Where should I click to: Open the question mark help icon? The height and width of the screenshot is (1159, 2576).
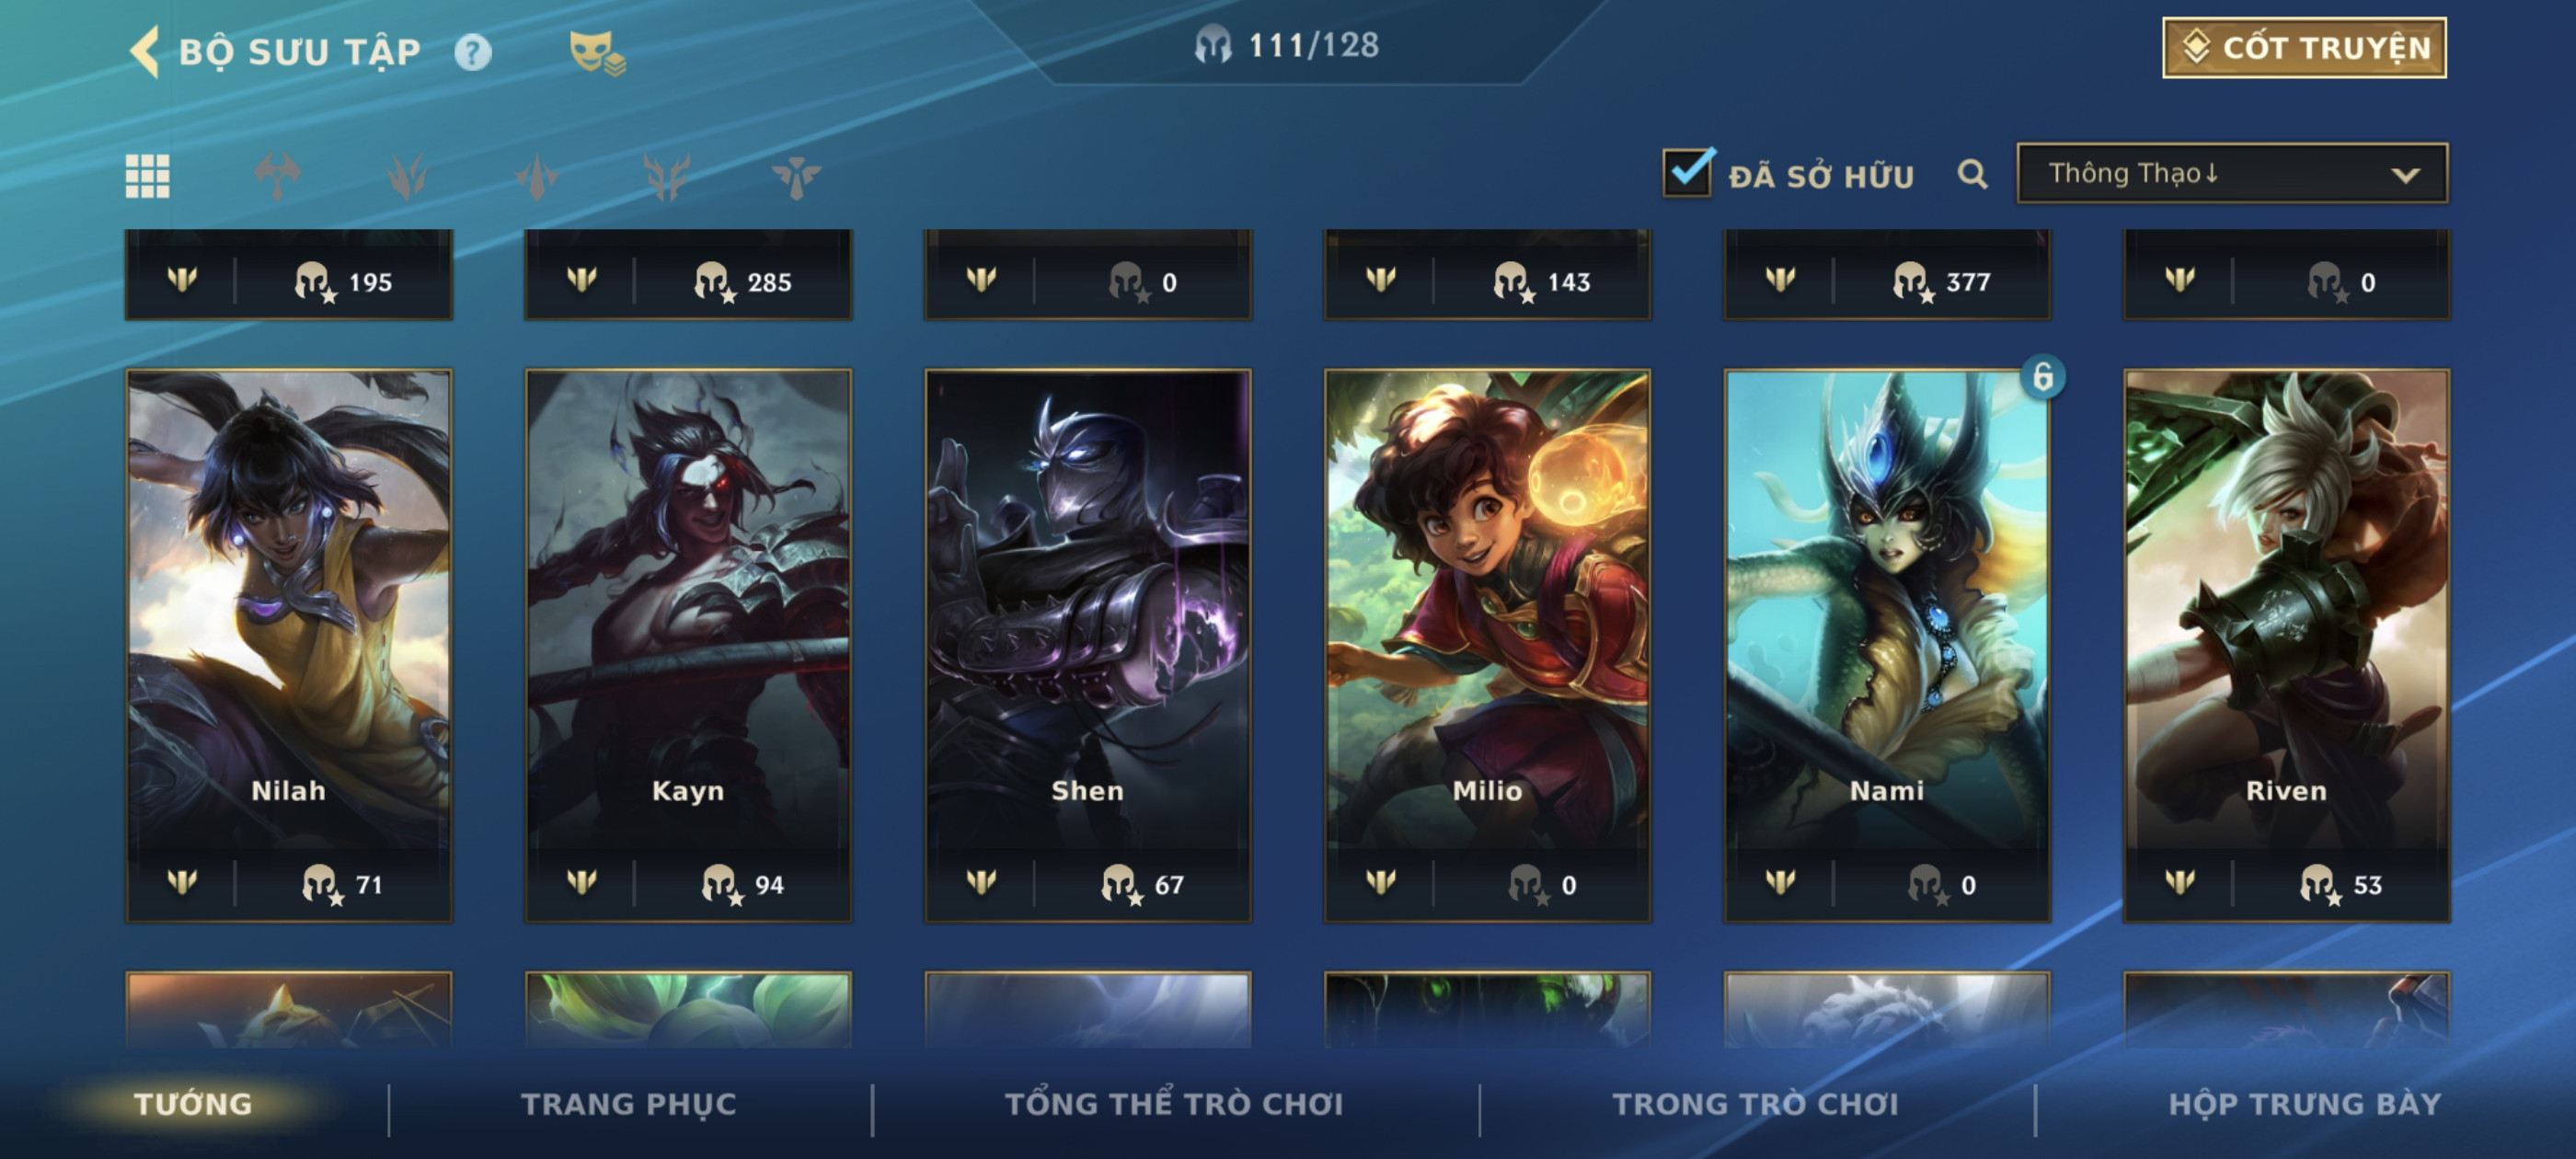473,52
